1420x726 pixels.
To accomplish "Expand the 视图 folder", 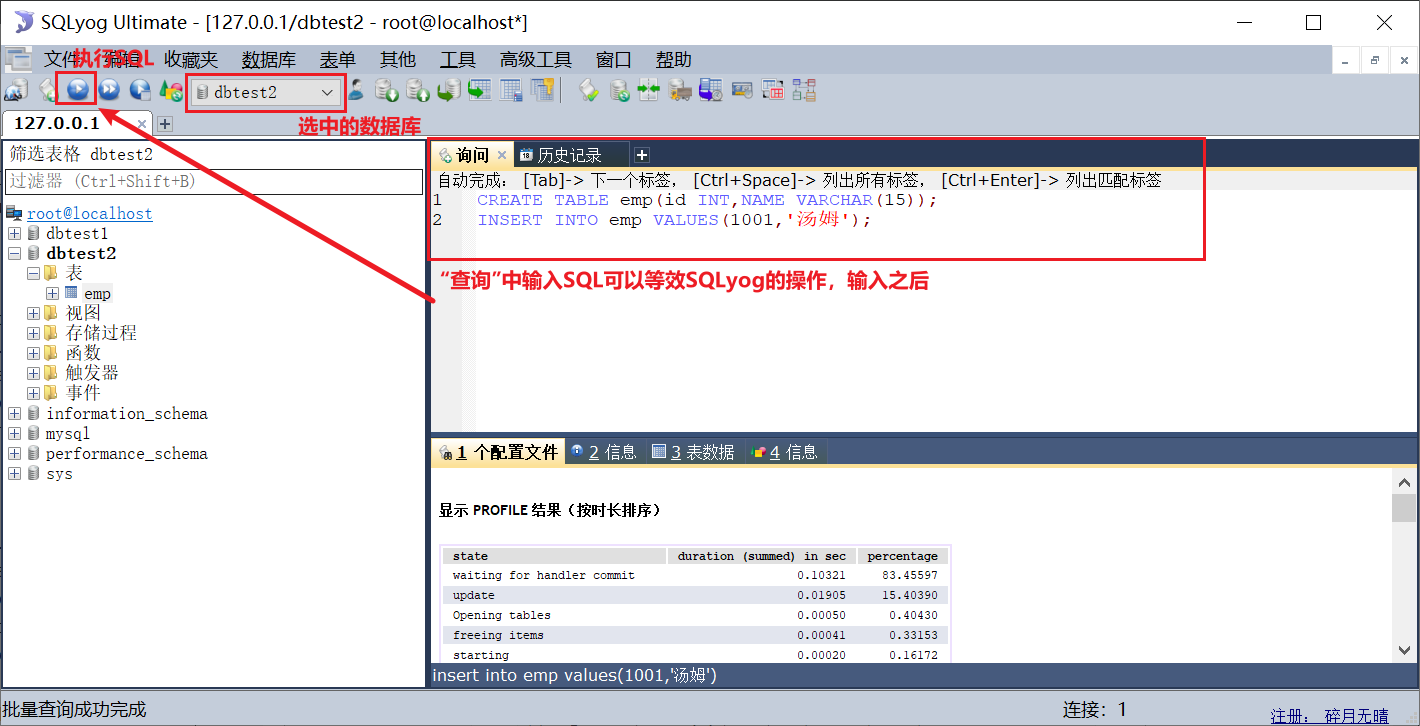I will [34, 313].
